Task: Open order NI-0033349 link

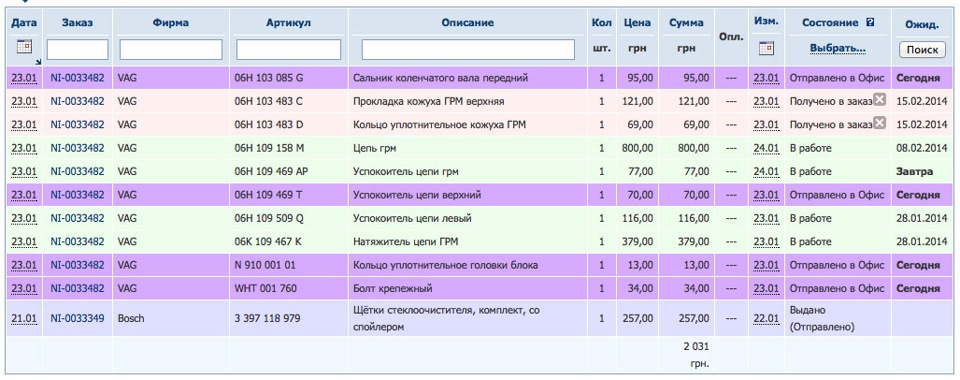Action: coord(77,318)
